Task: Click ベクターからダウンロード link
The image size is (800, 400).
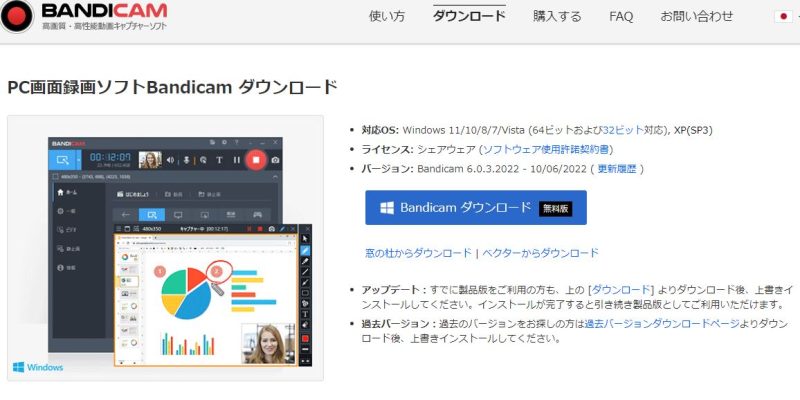Action: click(540, 253)
